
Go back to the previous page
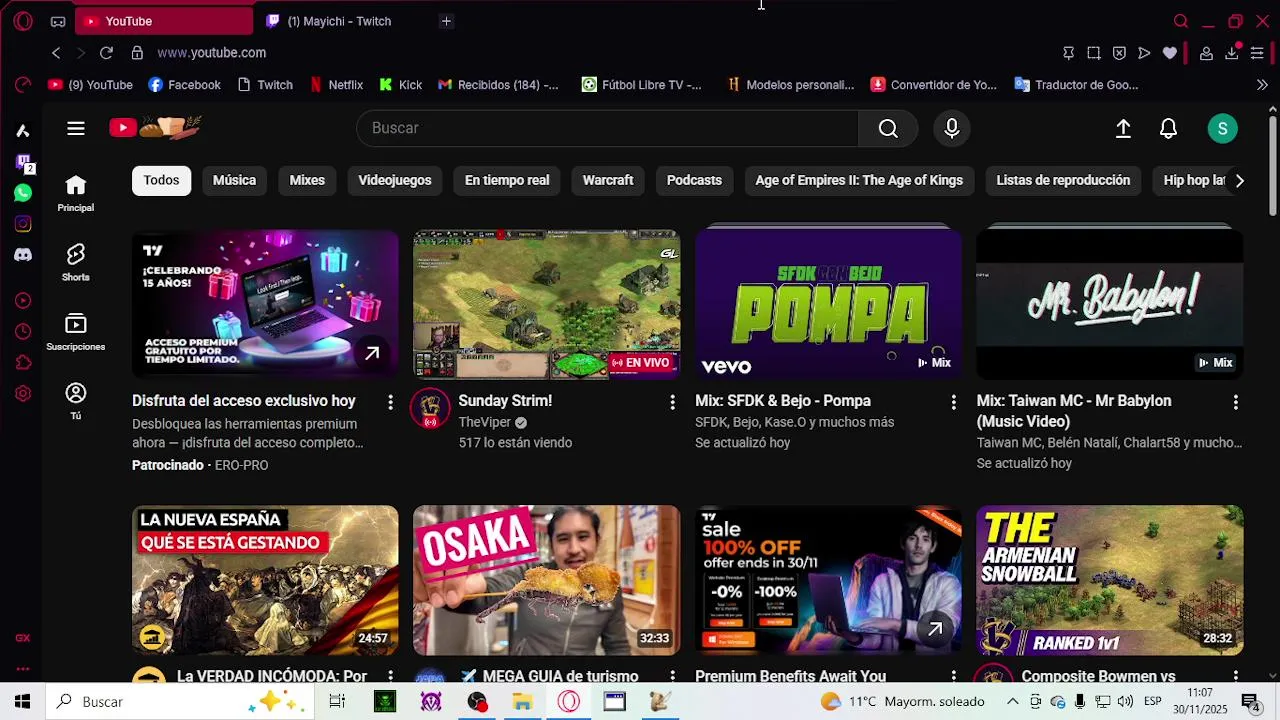tap(56, 53)
